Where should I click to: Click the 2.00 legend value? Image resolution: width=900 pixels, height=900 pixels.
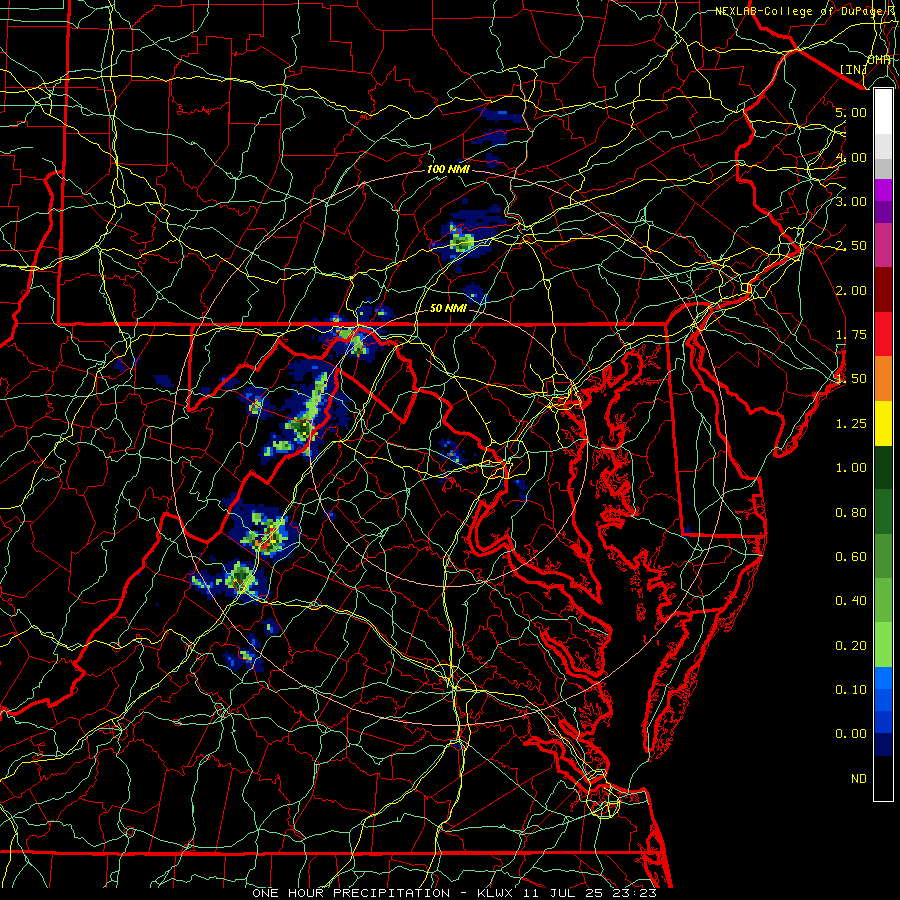point(851,290)
